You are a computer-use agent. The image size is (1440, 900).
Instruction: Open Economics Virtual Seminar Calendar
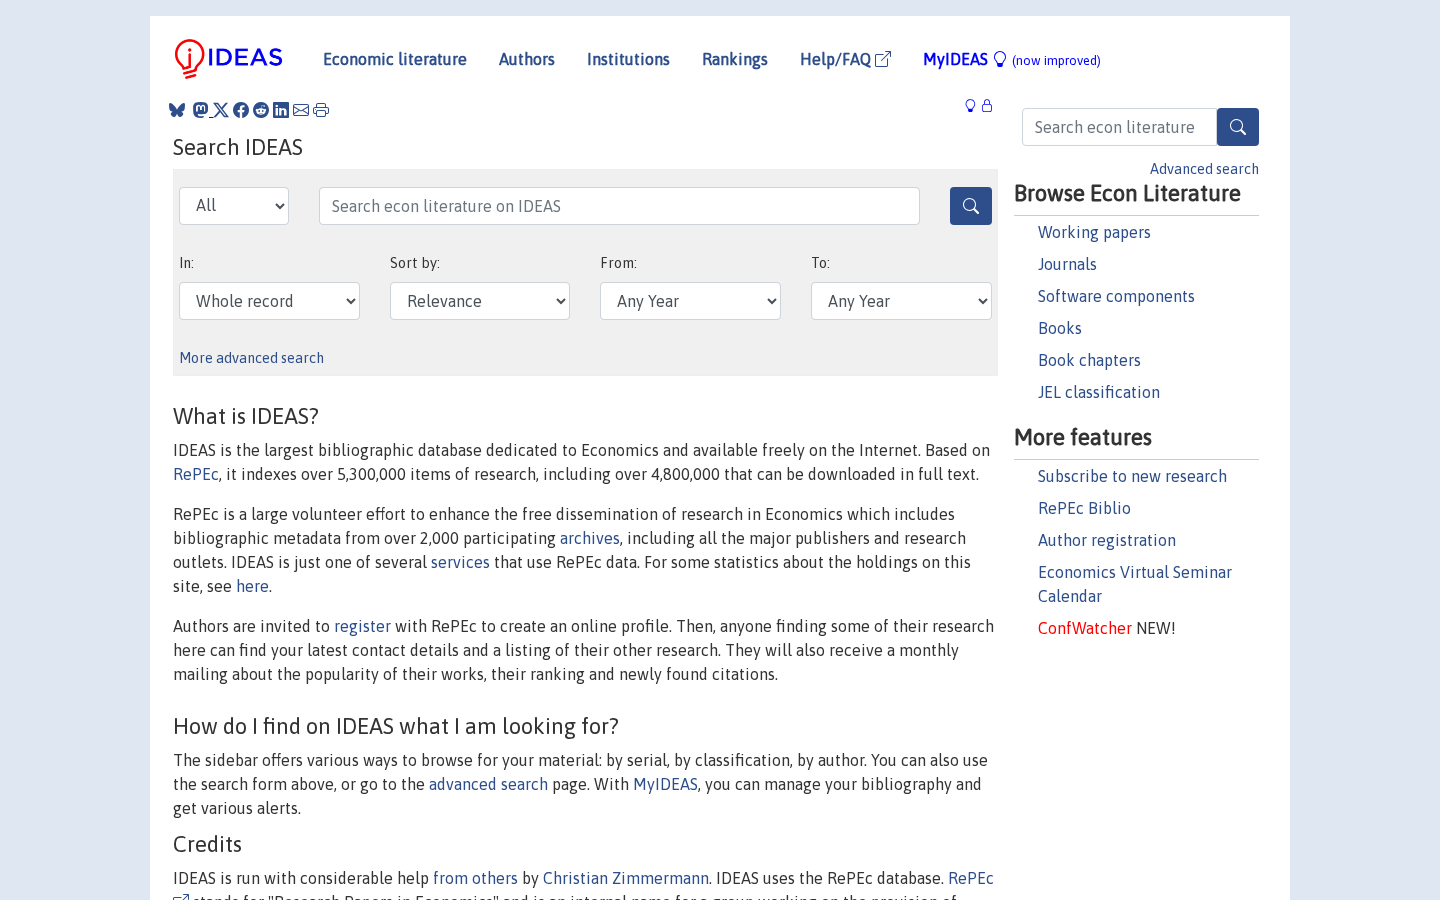(x=1135, y=584)
